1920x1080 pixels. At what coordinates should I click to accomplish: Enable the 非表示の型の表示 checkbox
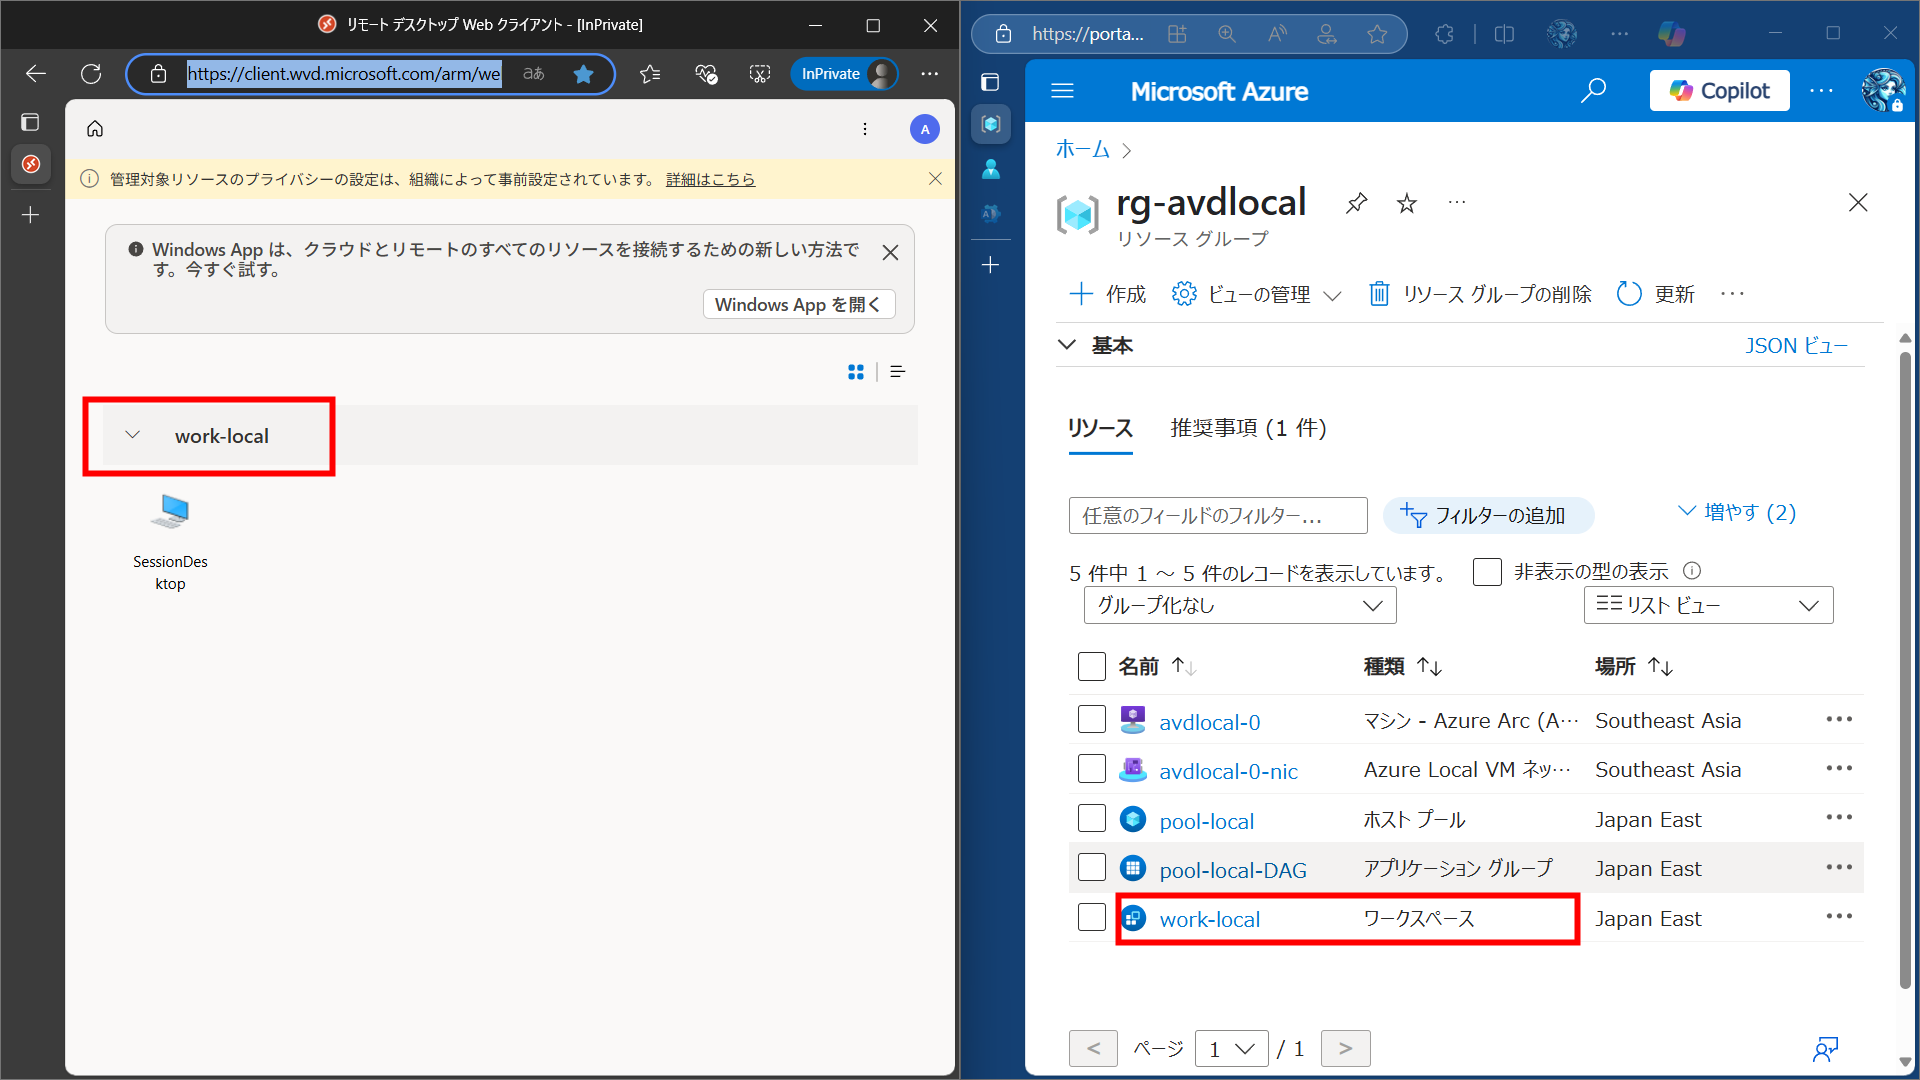(1487, 572)
